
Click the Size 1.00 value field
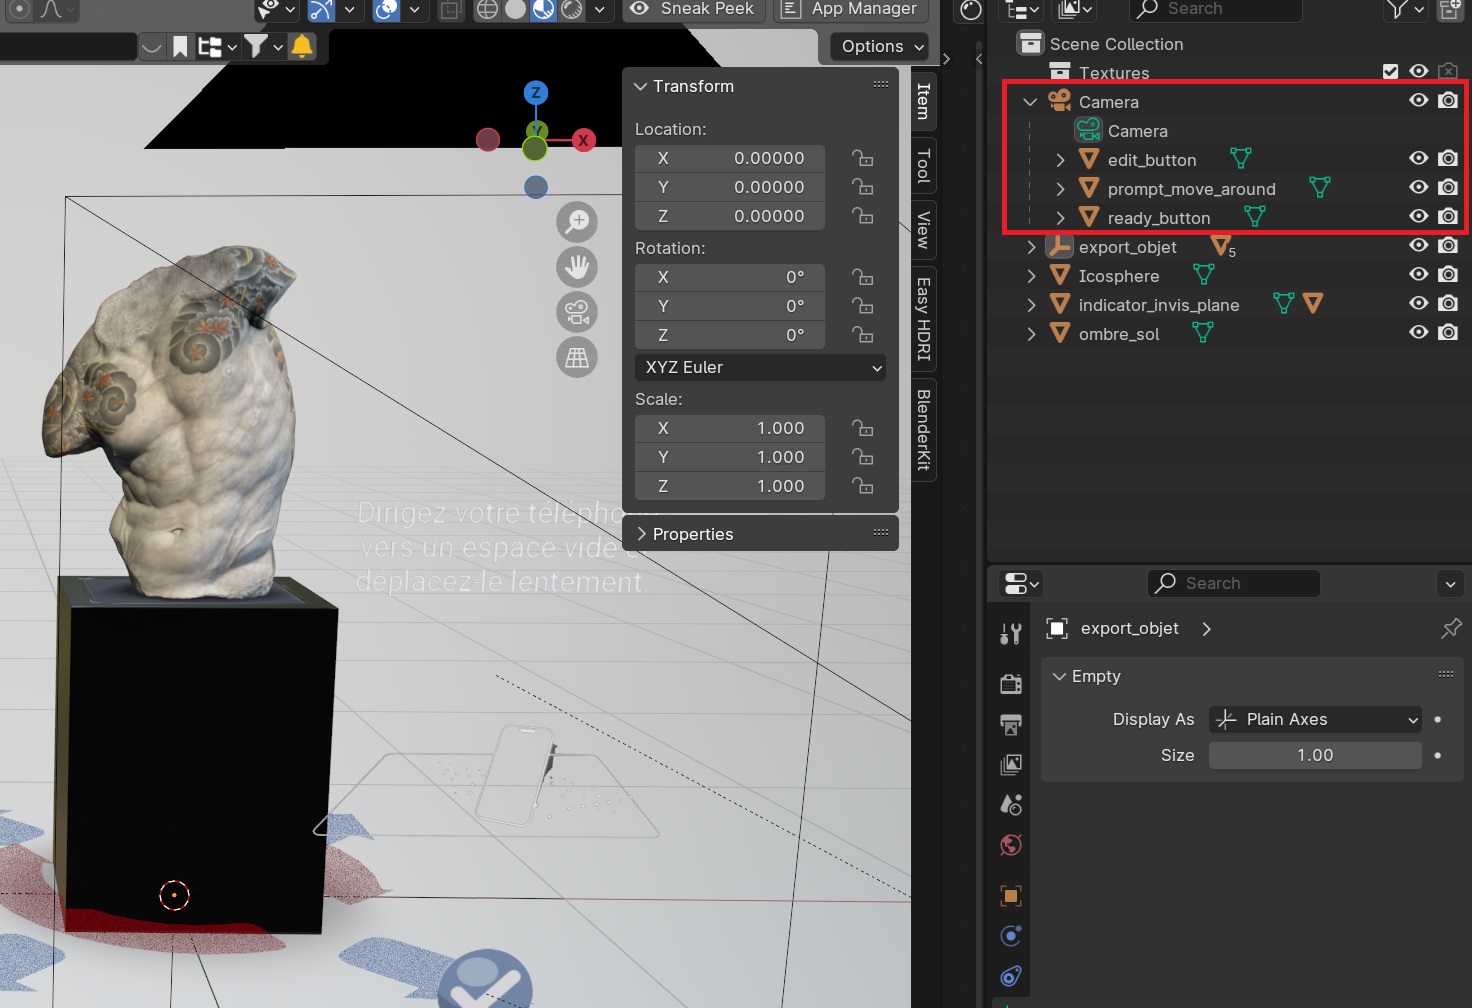[1315, 755]
